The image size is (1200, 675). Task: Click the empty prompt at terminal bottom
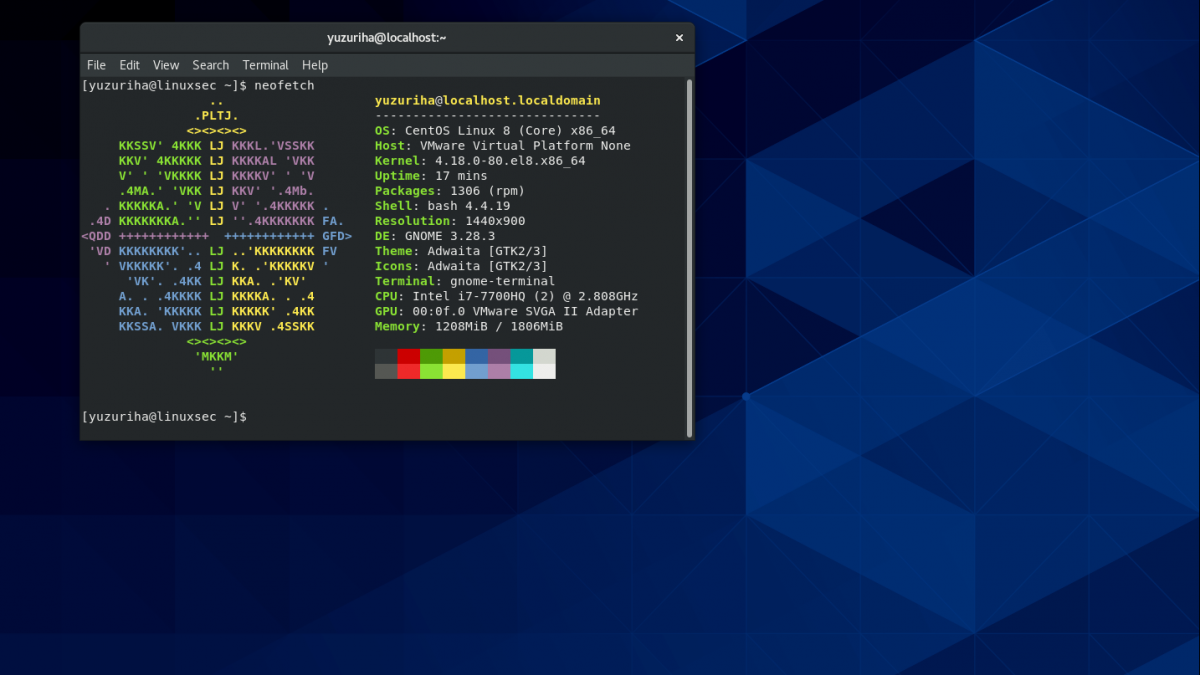[x=164, y=416]
